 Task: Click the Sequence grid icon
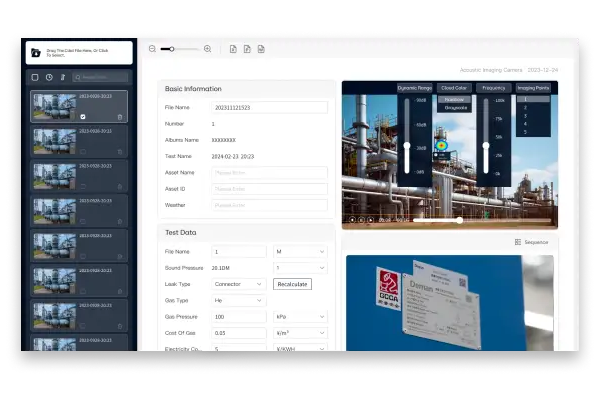click(517, 241)
